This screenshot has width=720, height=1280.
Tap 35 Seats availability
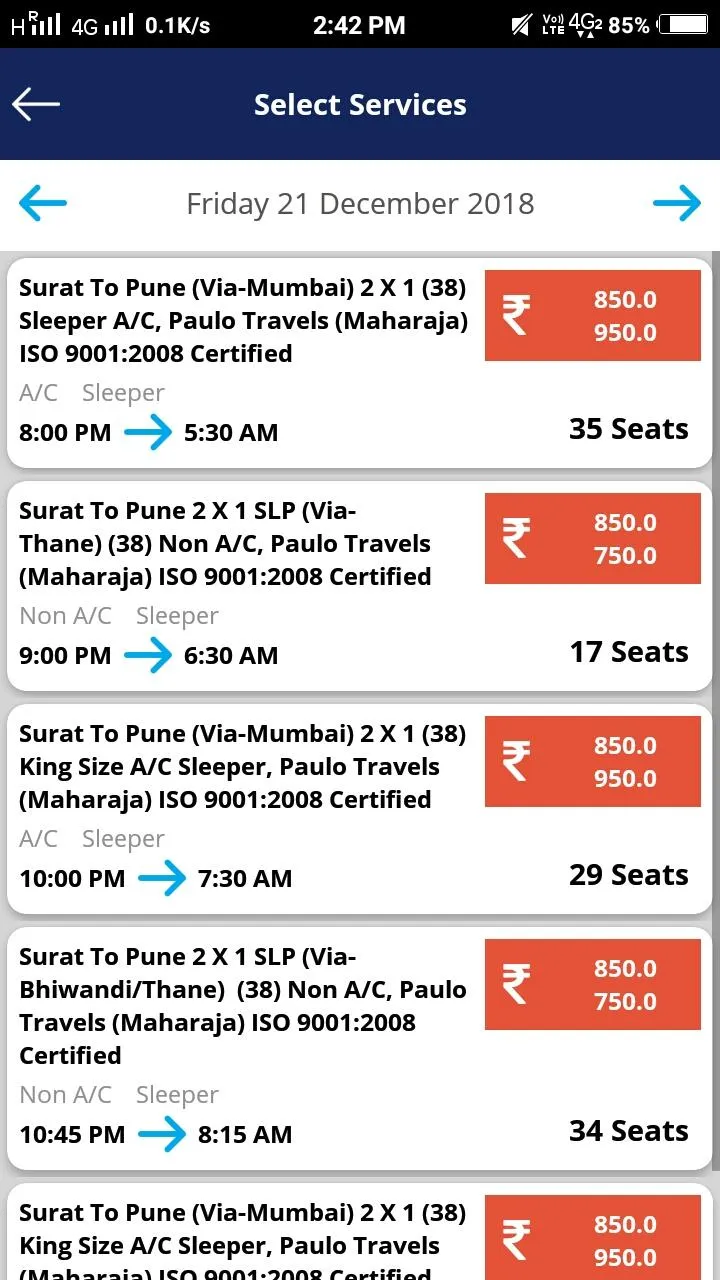pyautogui.click(x=628, y=429)
